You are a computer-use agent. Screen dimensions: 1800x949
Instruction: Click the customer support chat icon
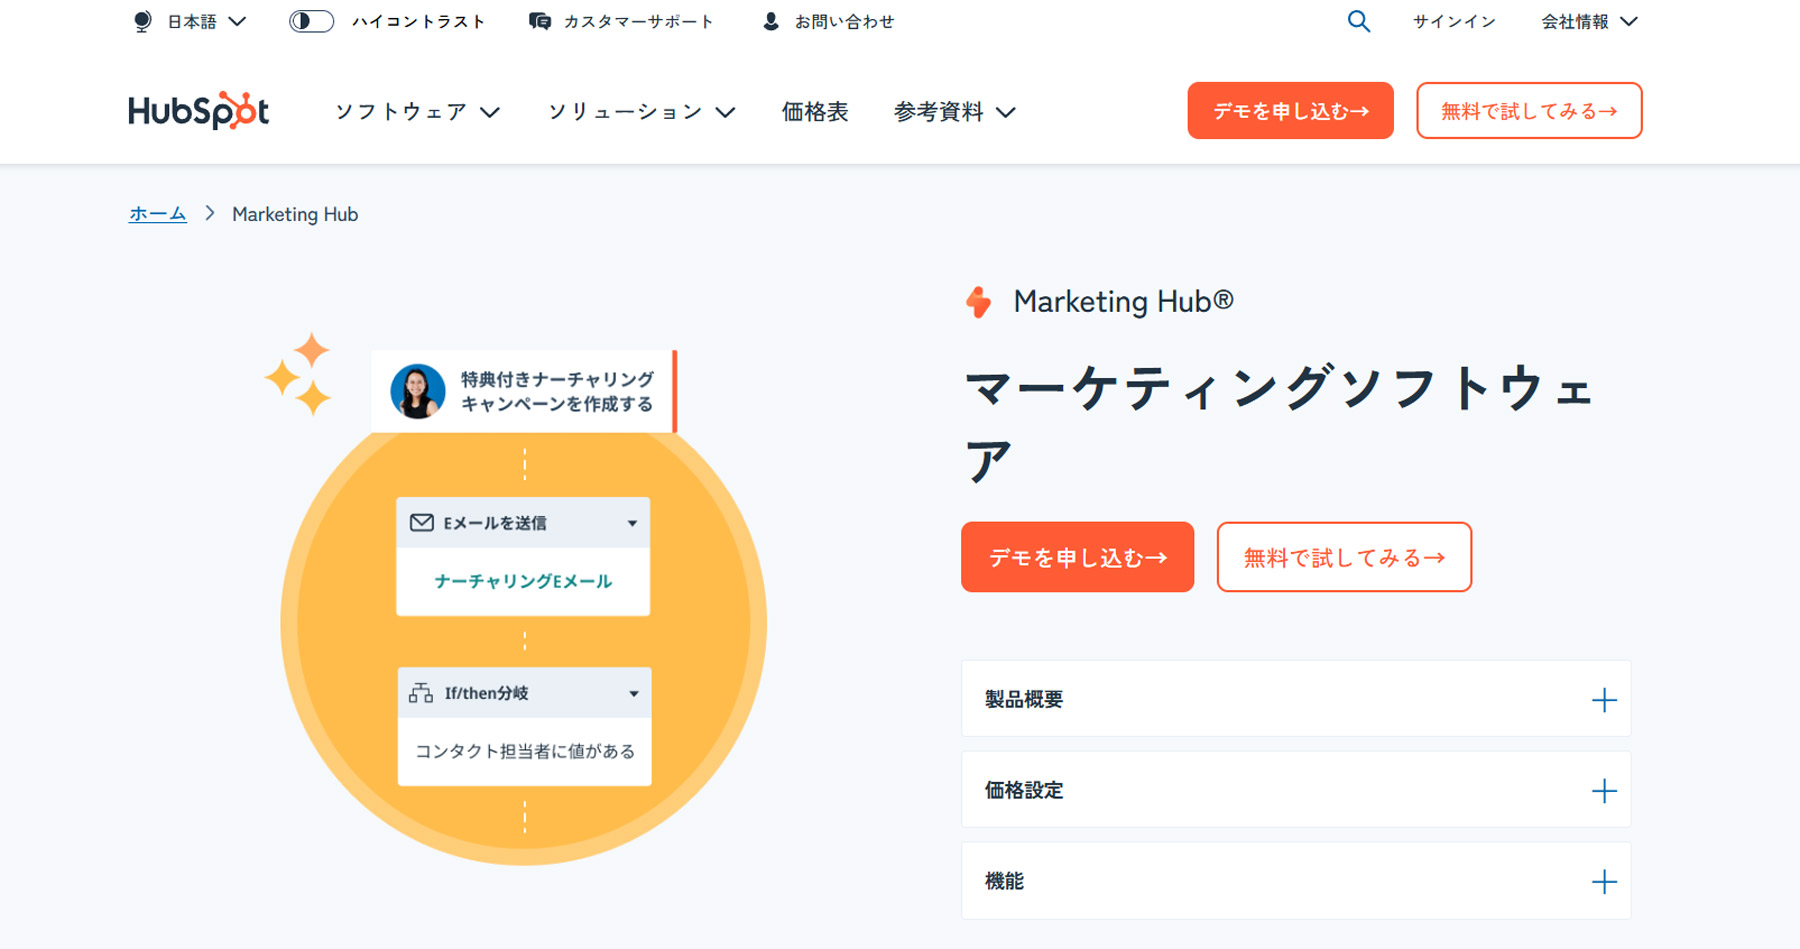coord(540,21)
